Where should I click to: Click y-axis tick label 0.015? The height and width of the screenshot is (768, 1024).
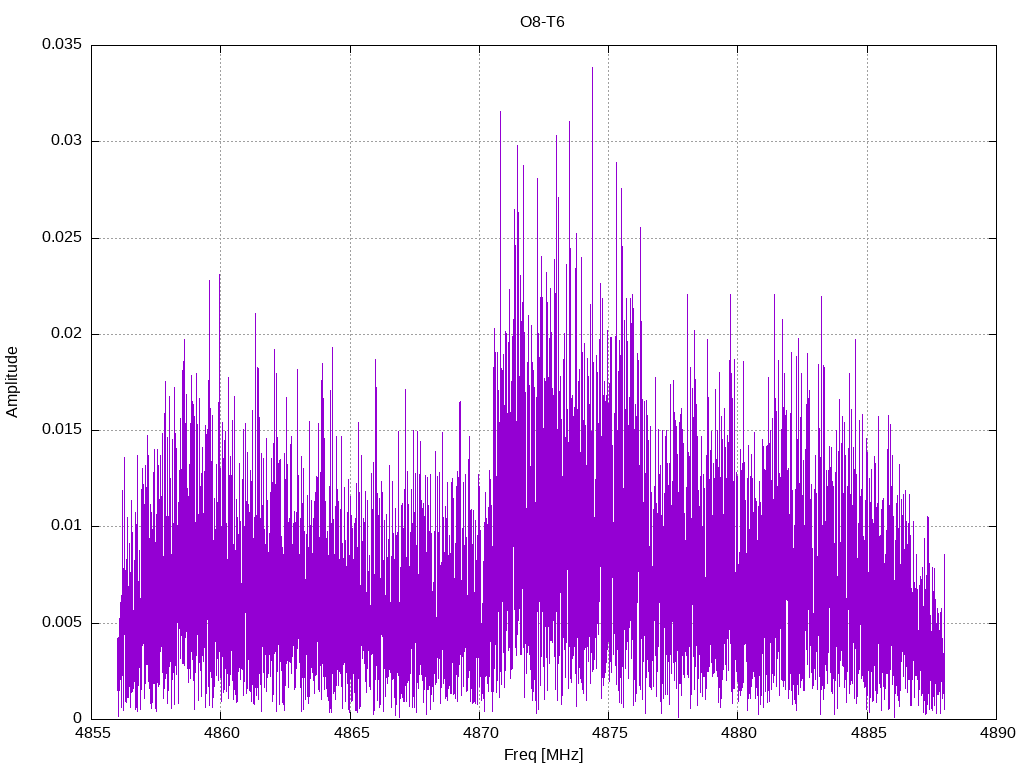click(62, 430)
